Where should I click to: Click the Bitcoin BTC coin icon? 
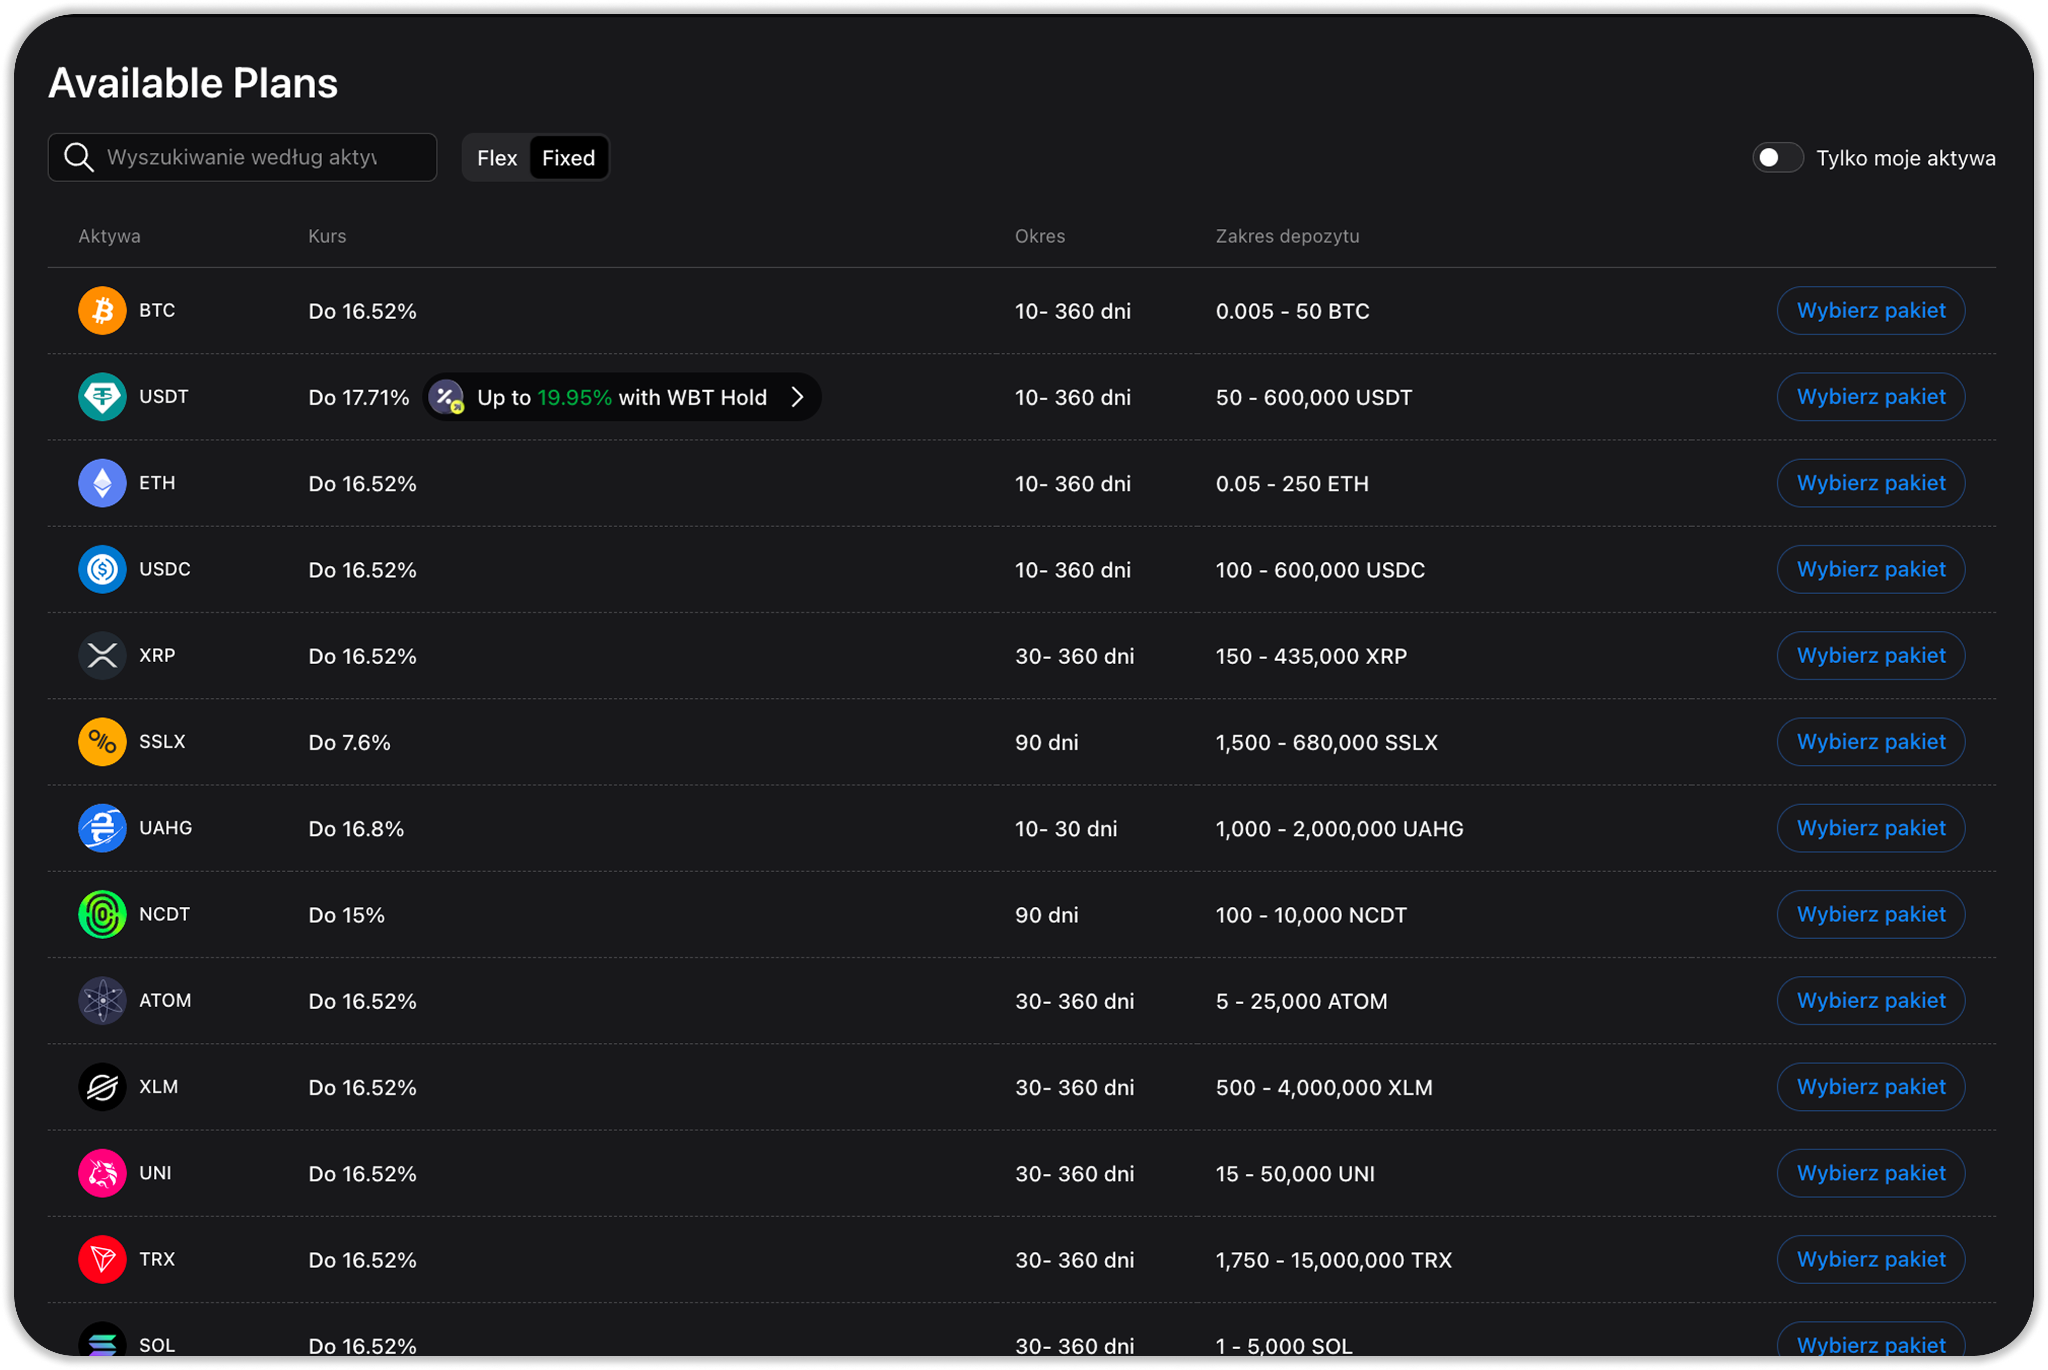coord(102,311)
